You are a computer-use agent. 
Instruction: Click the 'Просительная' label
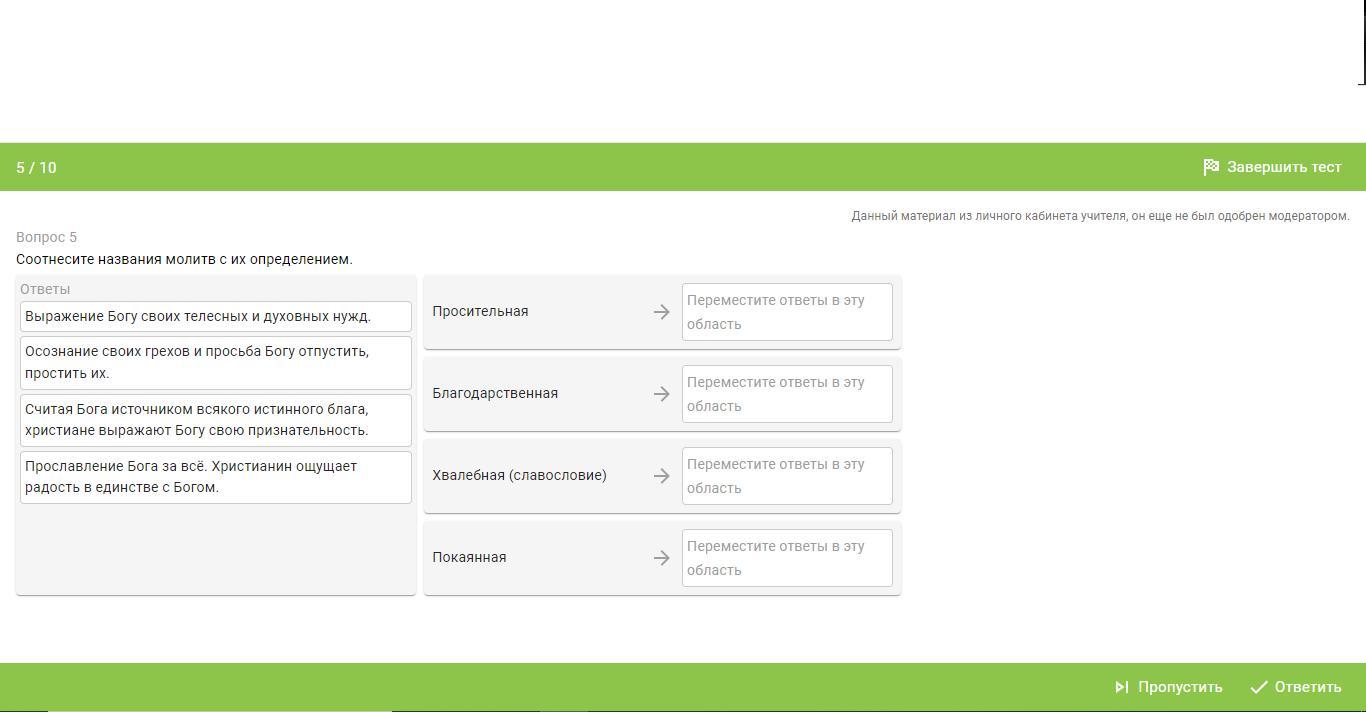[480, 311]
